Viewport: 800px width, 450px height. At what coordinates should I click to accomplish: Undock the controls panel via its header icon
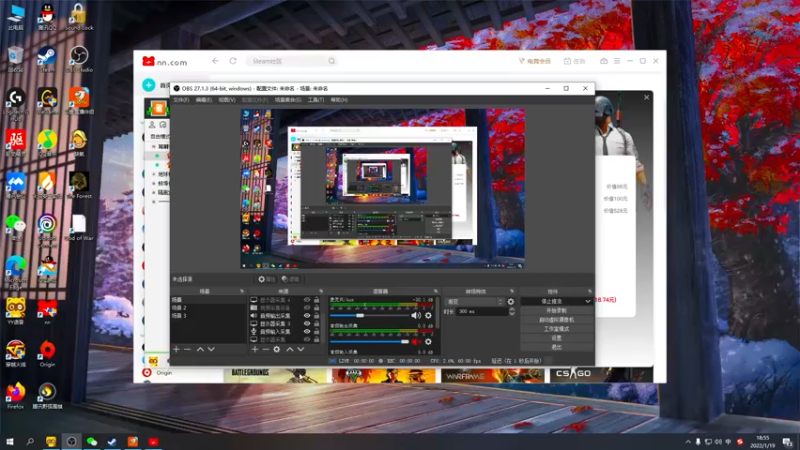pos(589,291)
